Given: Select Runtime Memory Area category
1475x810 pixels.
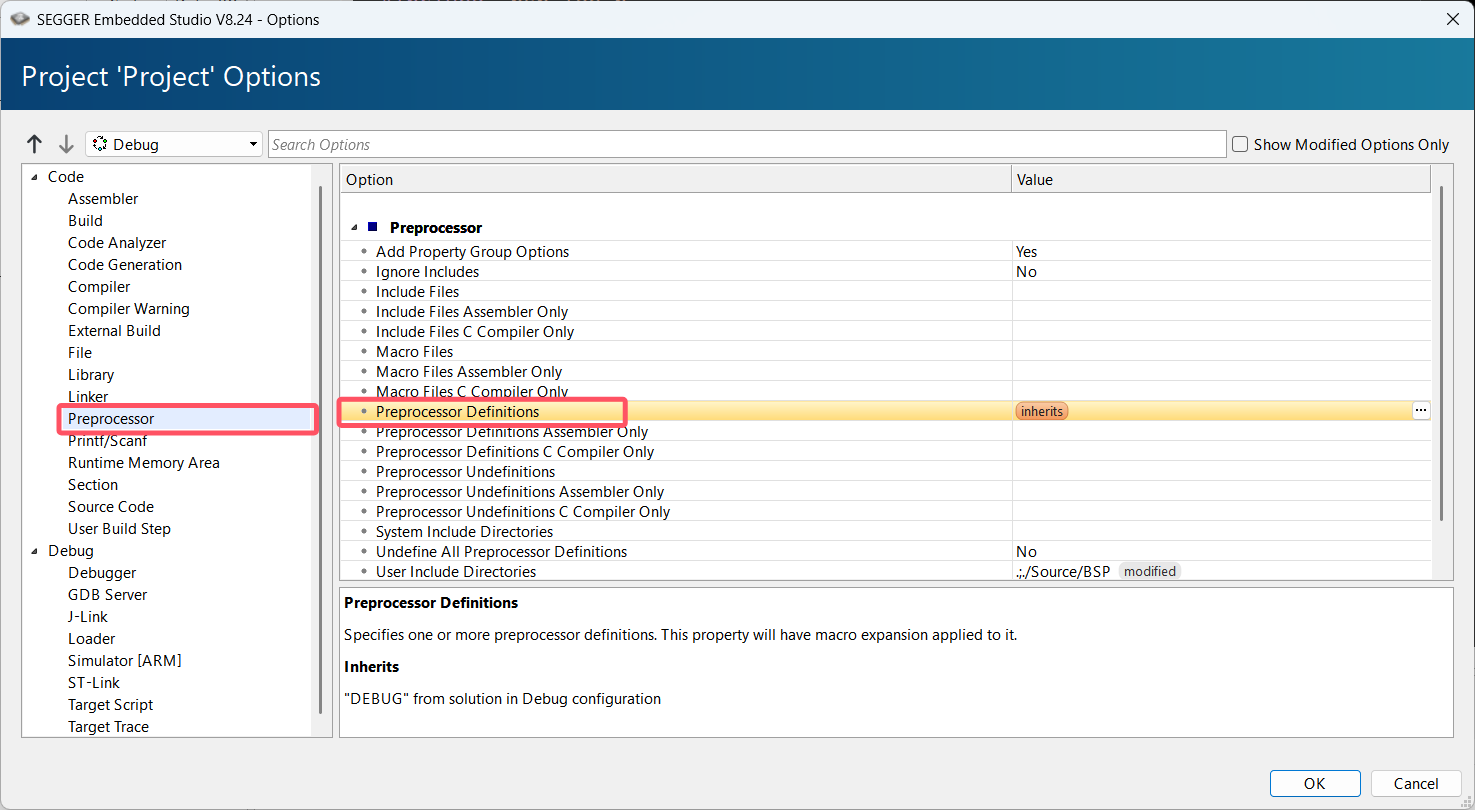Looking at the screenshot, I should click(144, 463).
